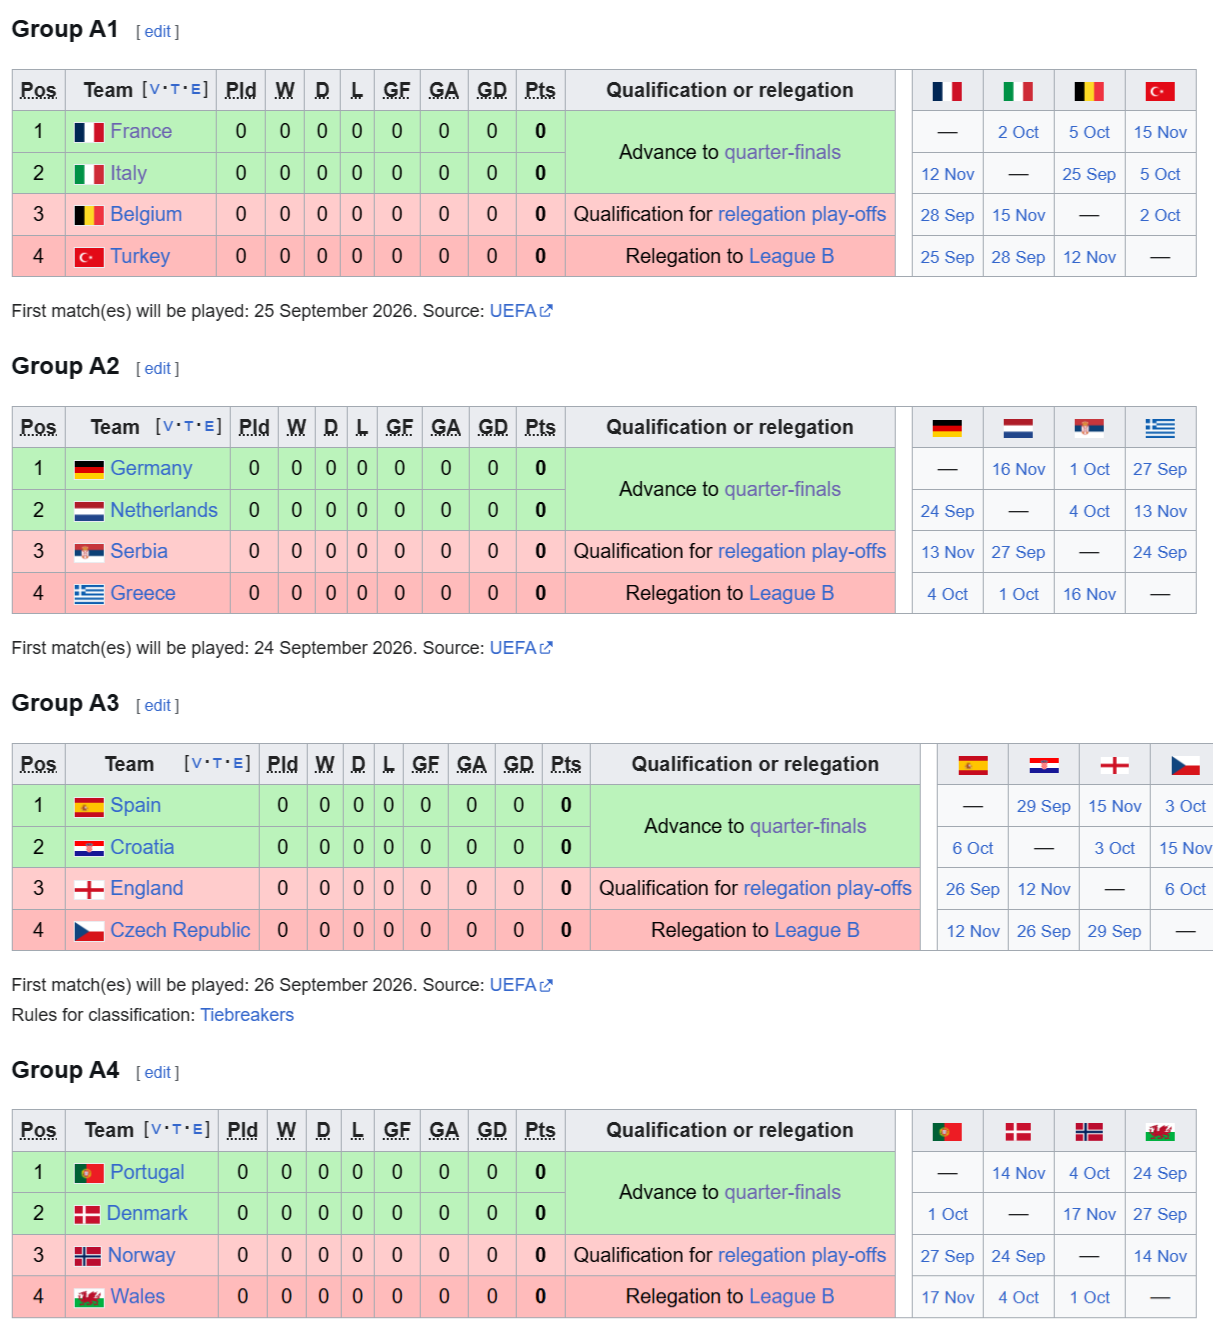Open the relegation play-offs link in Group A1
Viewport: 1213px width, 1333px height.
tap(802, 214)
